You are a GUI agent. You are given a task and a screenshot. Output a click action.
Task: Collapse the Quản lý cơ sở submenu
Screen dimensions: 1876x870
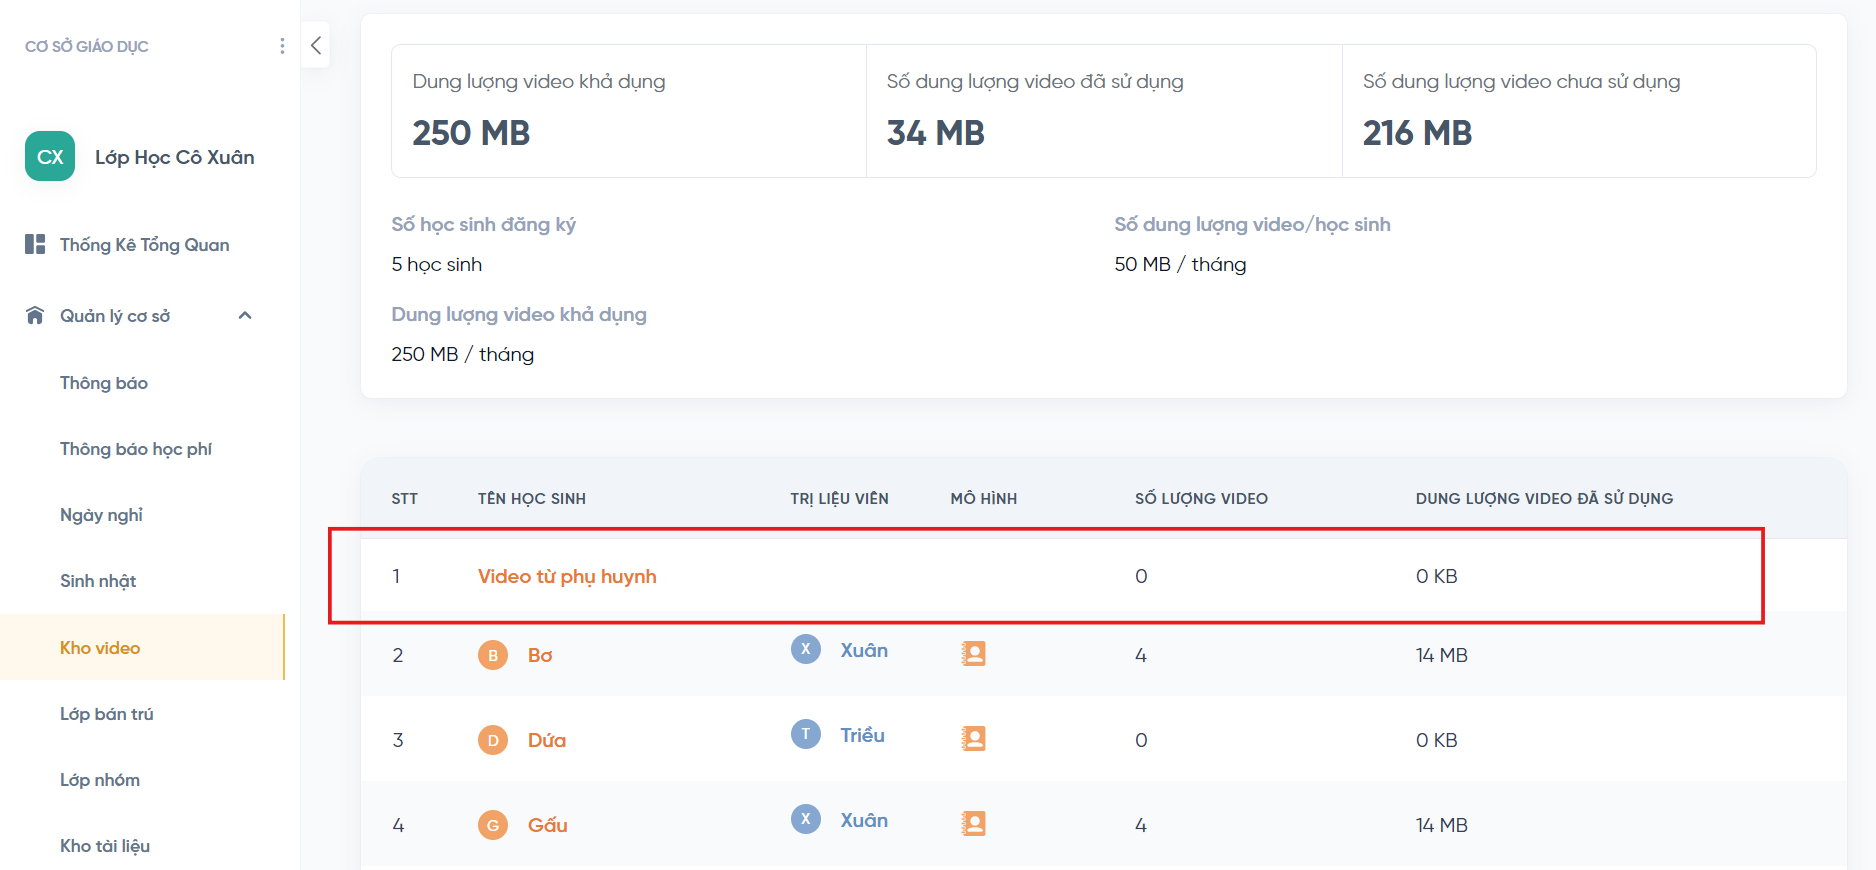pos(245,316)
